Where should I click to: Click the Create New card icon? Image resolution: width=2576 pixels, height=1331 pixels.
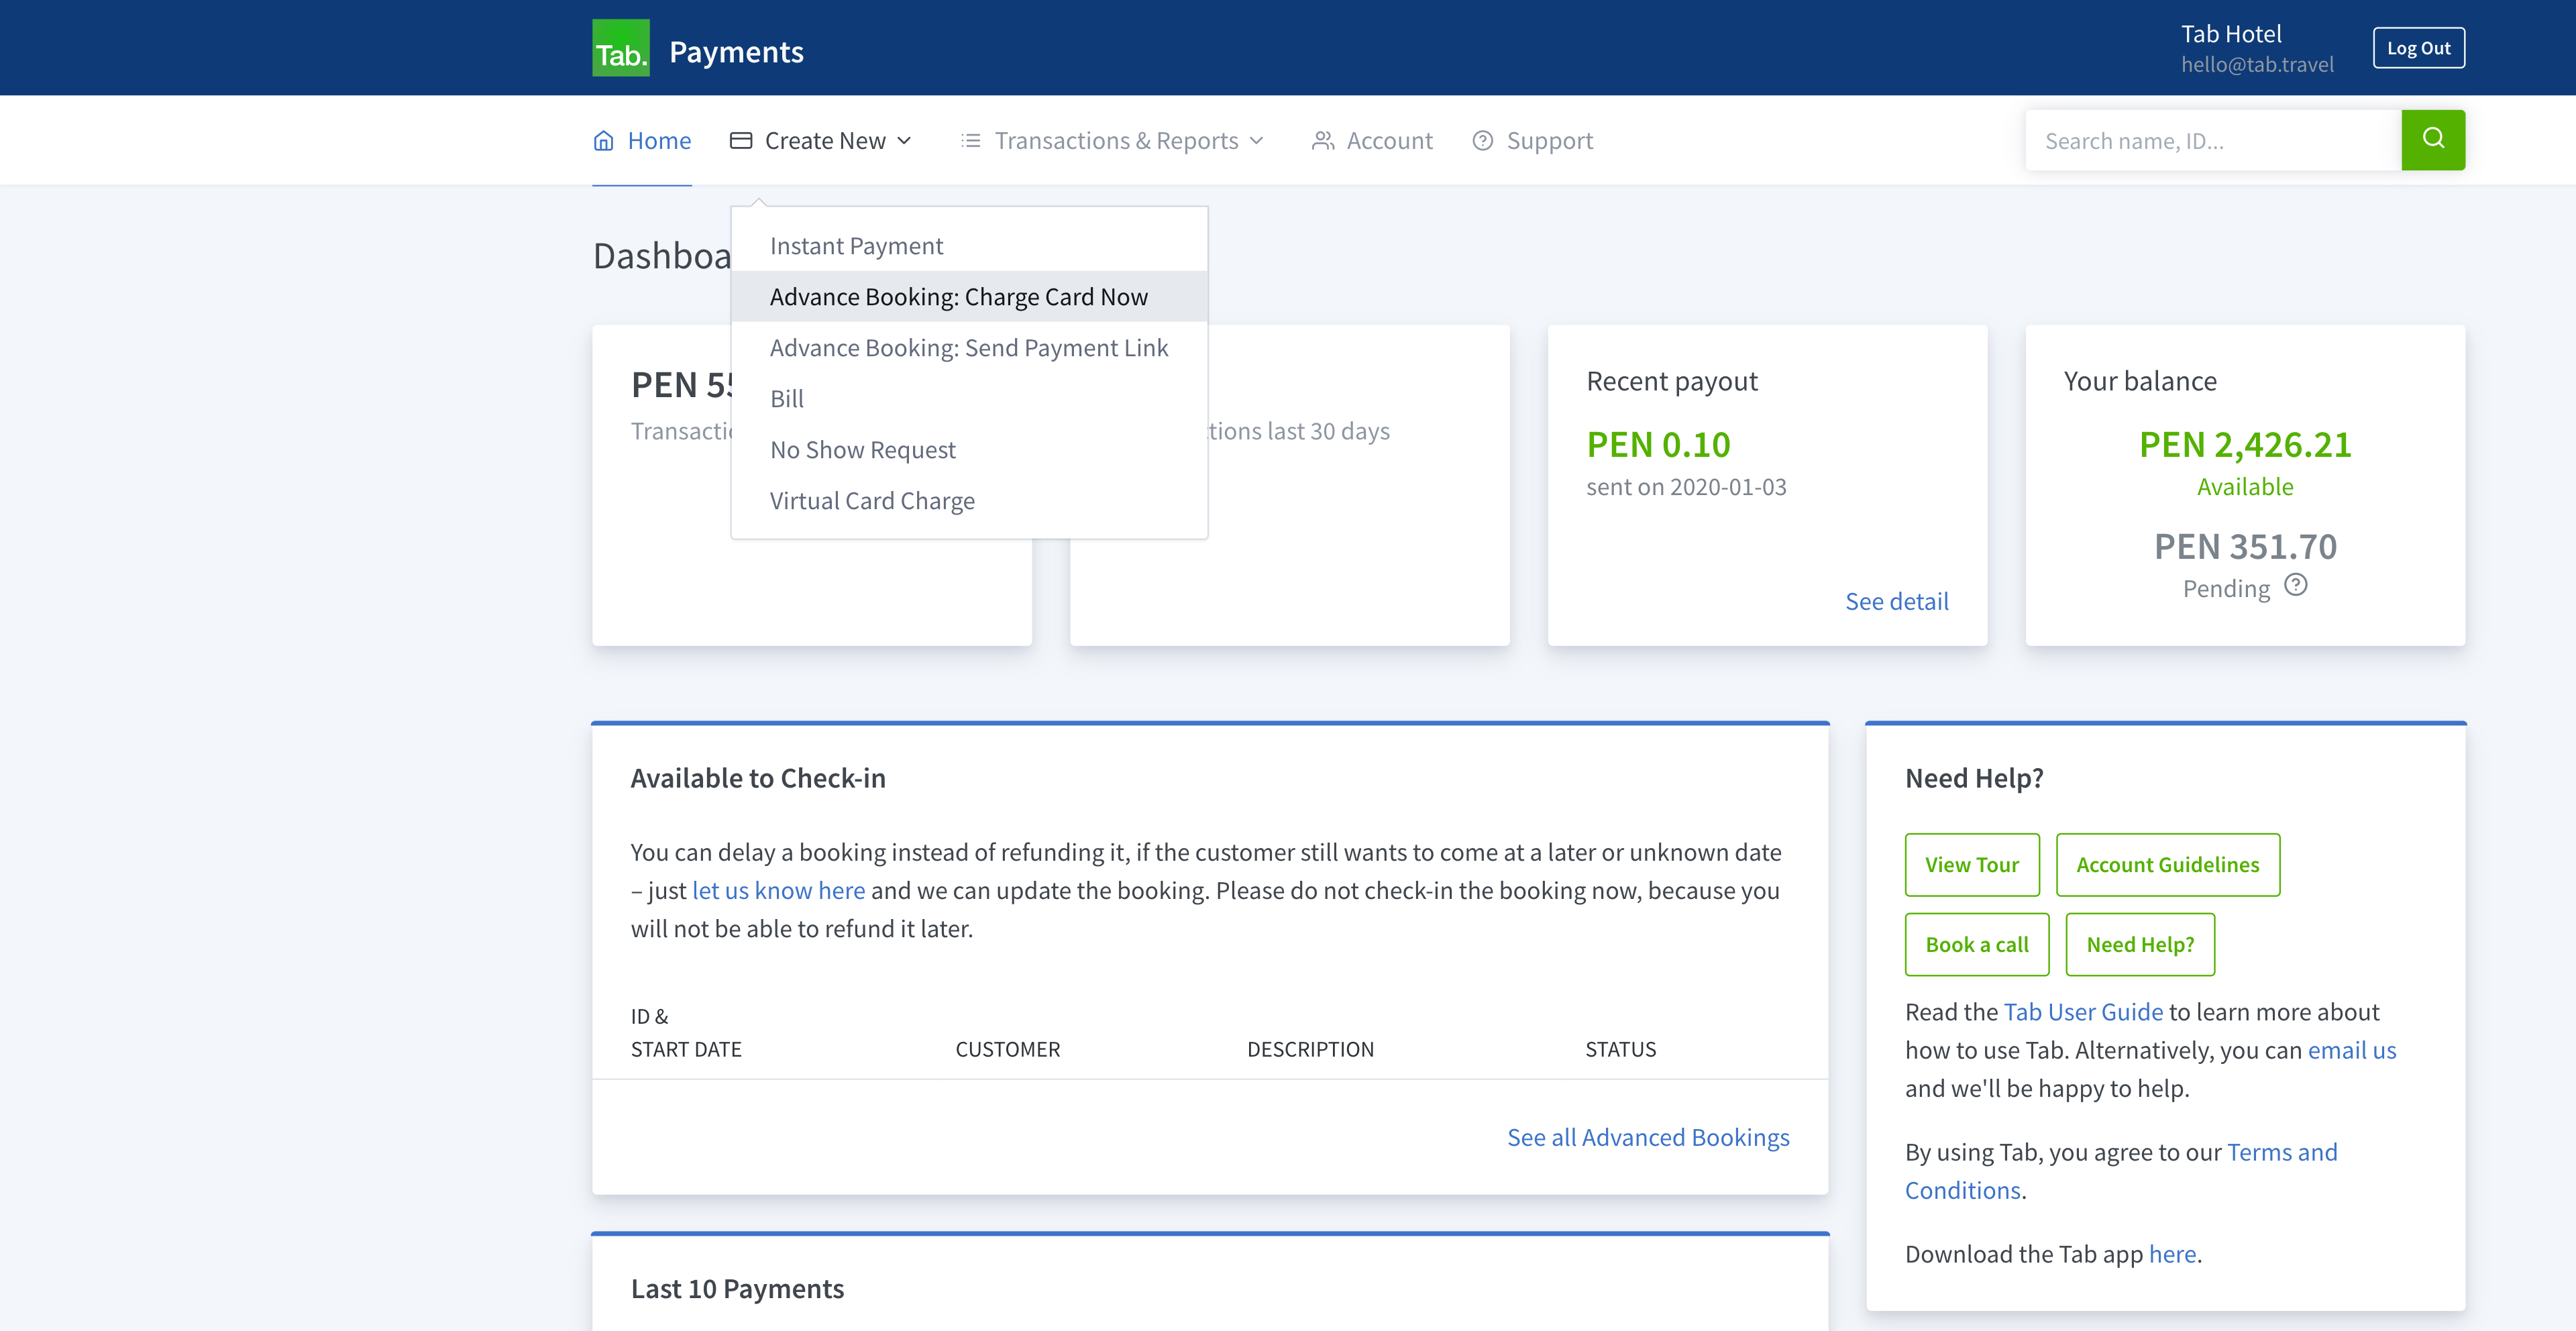coord(741,141)
